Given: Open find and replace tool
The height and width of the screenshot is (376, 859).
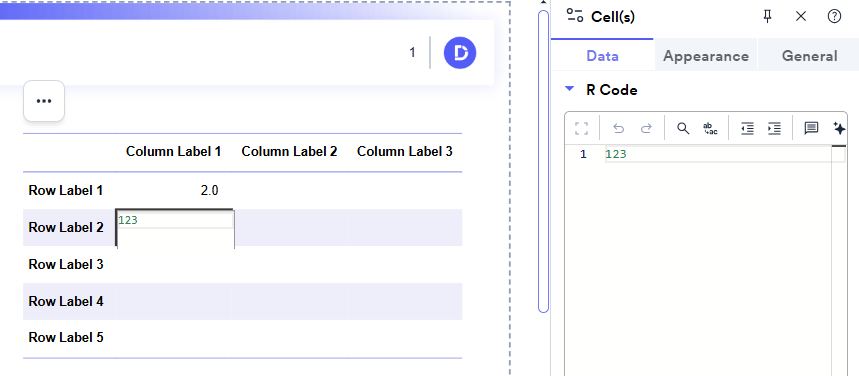Looking at the screenshot, I should click(x=711, y=128).
